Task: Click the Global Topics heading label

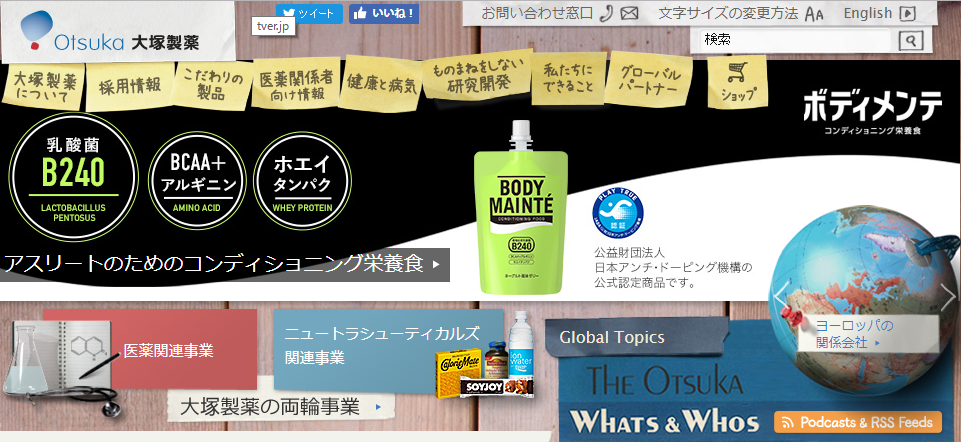Action: [612, 337]
